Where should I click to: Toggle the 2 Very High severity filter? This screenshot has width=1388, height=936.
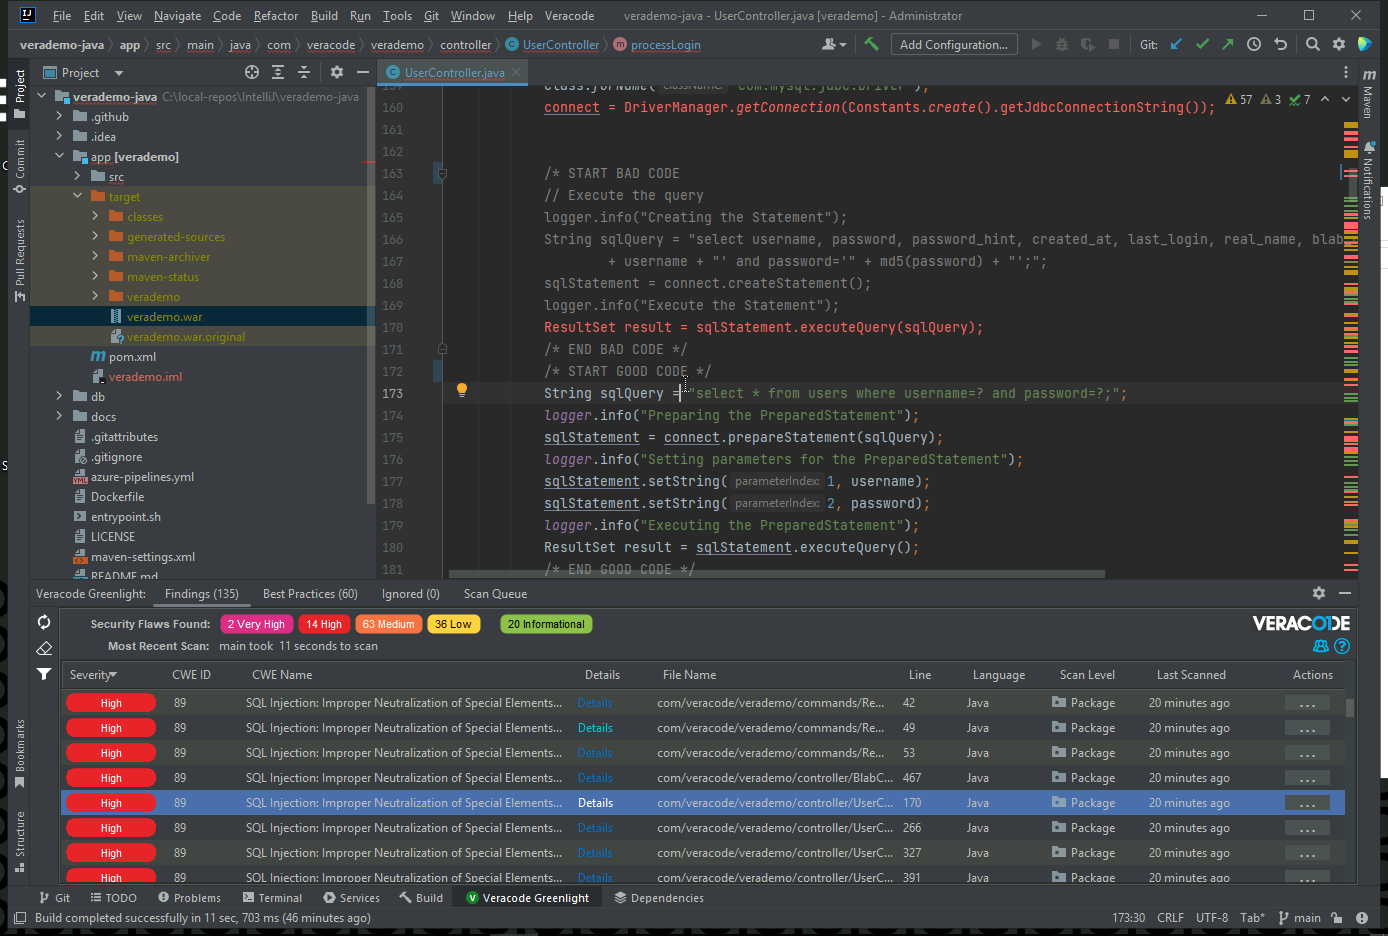[256, 624]
